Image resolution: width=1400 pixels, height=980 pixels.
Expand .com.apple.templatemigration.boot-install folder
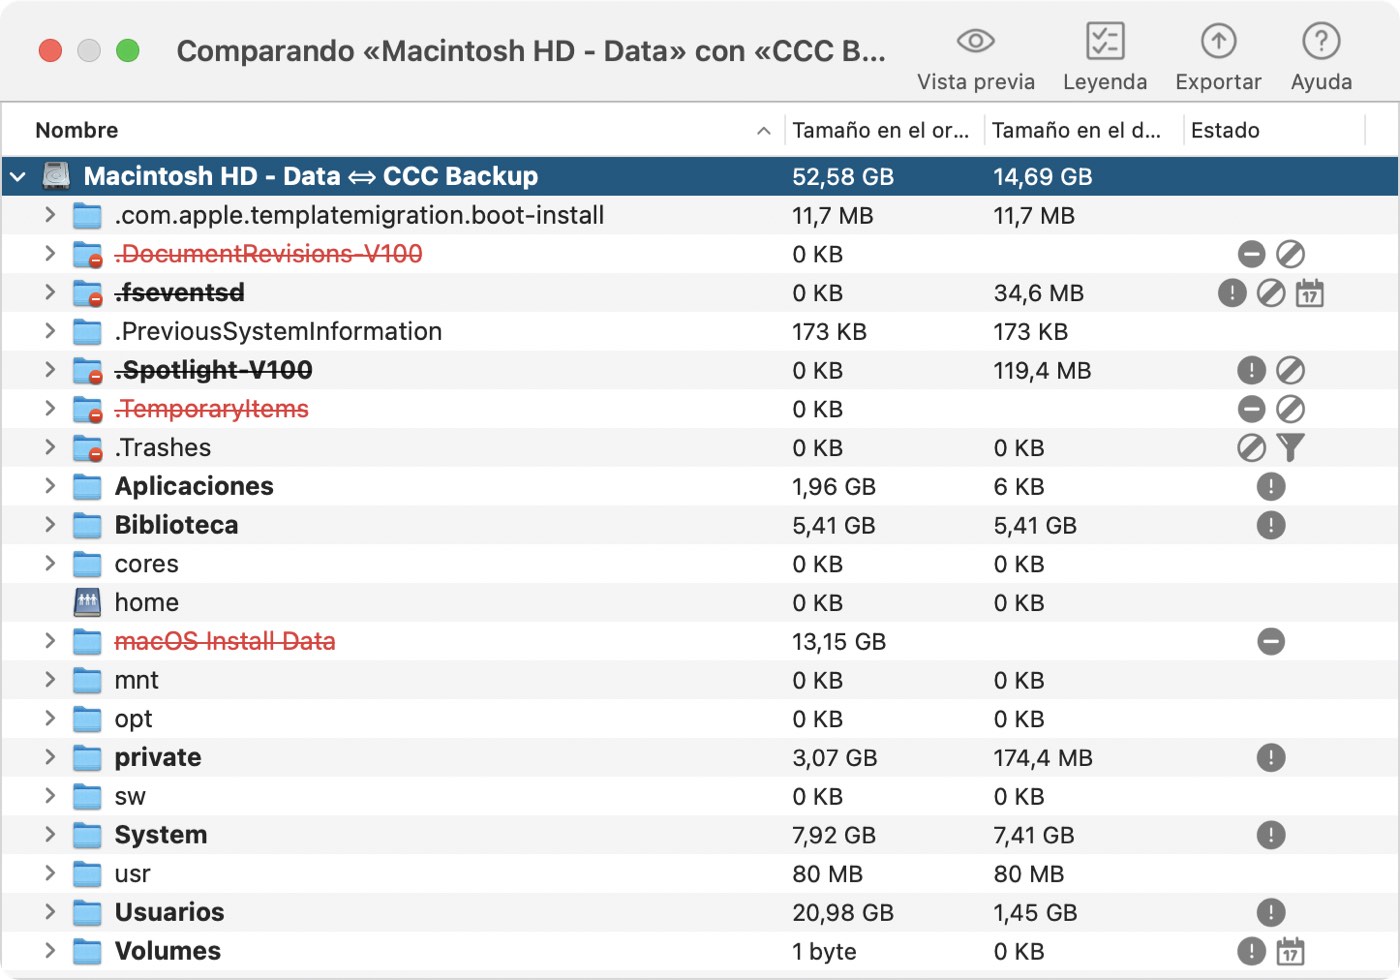(x=50, y=215)
